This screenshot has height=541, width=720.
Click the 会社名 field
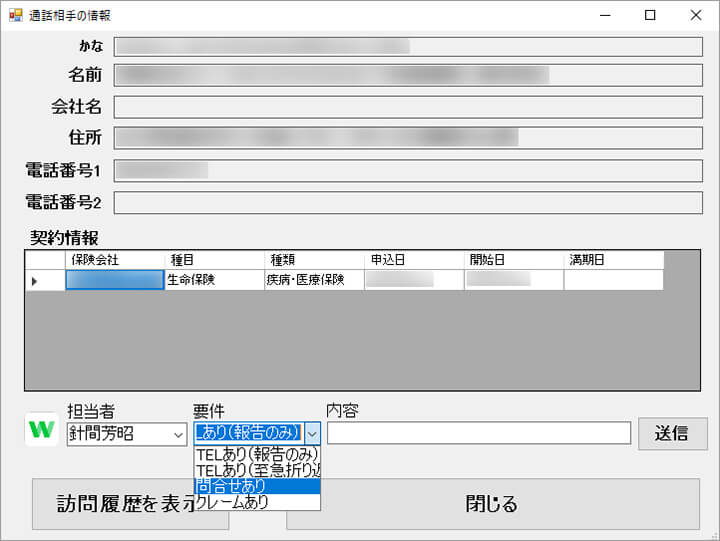pyautogui.click(x=408, y=107)
